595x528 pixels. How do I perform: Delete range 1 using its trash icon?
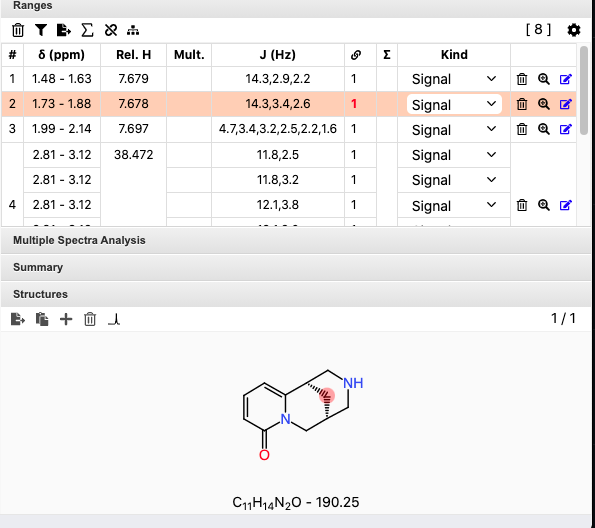pyautogui.click(x=522, y=79)
